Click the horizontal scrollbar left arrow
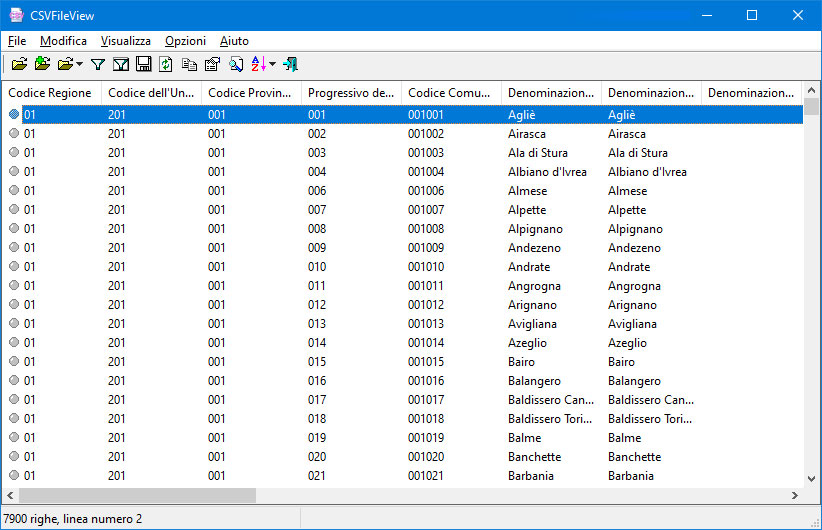 (x=10, y=495)
